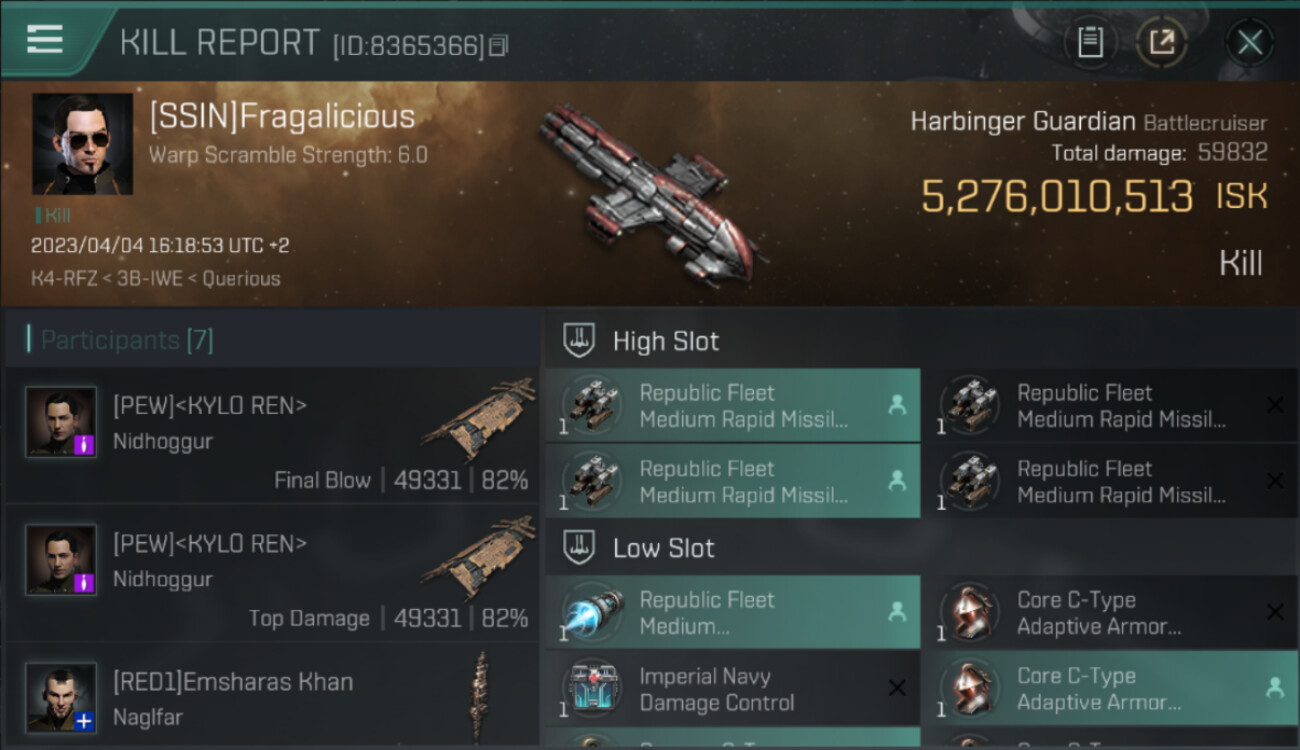Click the K4-RFZ system location link
The image size is (1300, 750).
click(59, 279)
